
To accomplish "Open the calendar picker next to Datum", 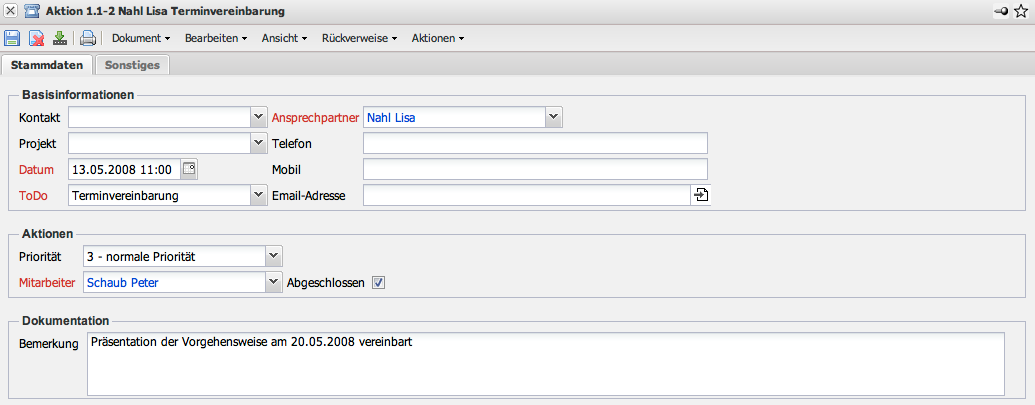I will (x=190, y=169).
